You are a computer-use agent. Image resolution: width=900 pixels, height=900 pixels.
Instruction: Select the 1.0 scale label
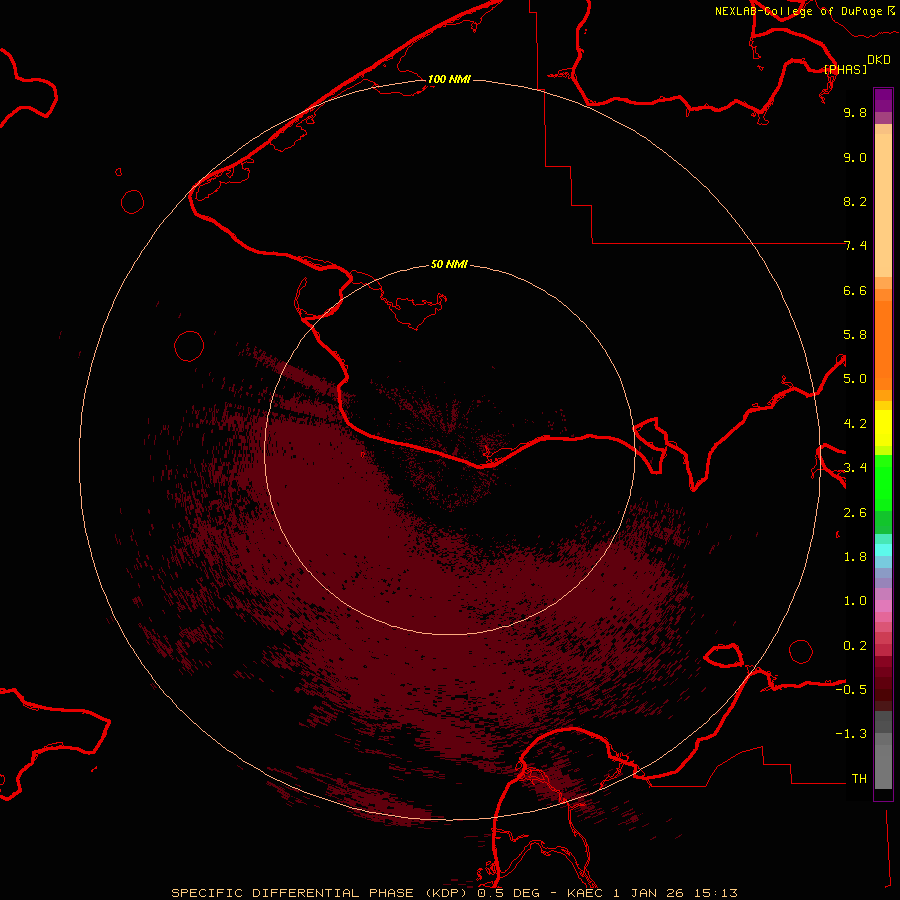(855, 601)
